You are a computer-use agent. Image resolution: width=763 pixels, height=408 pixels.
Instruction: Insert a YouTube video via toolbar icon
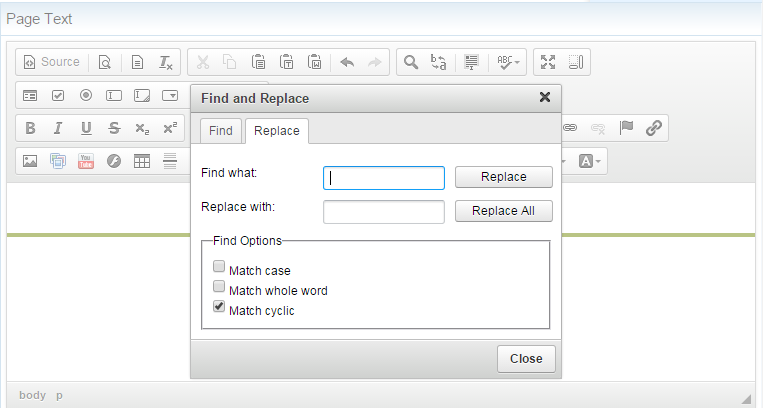click(86, 161)
